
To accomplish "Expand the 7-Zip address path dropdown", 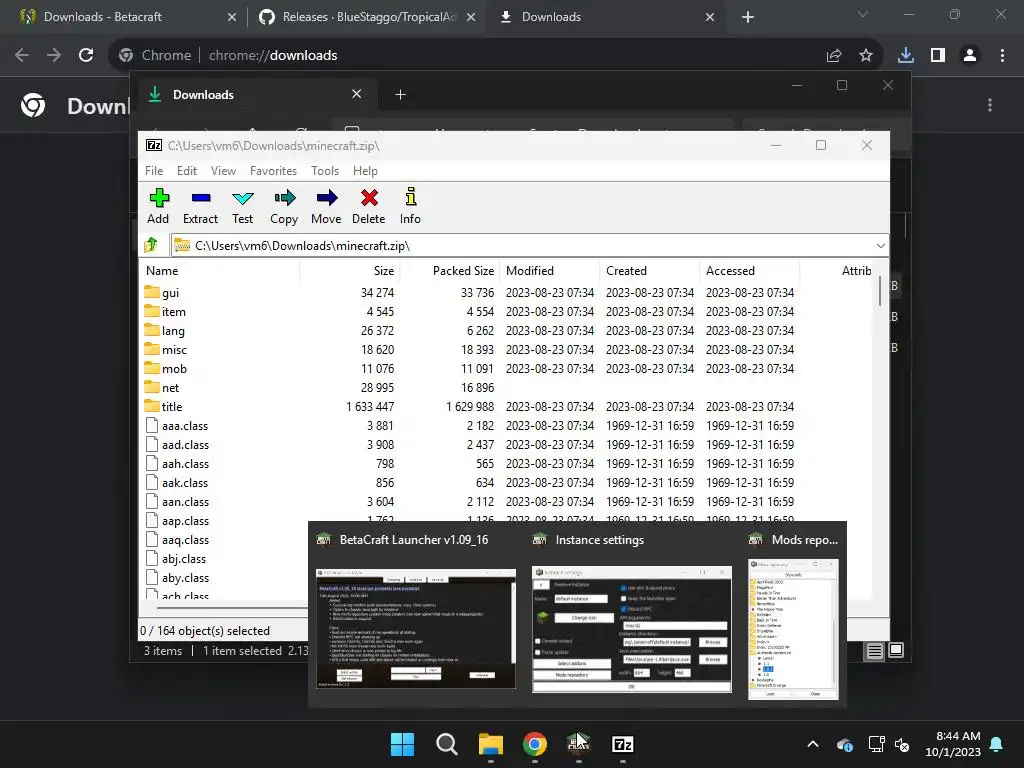I will pos(880,246).
